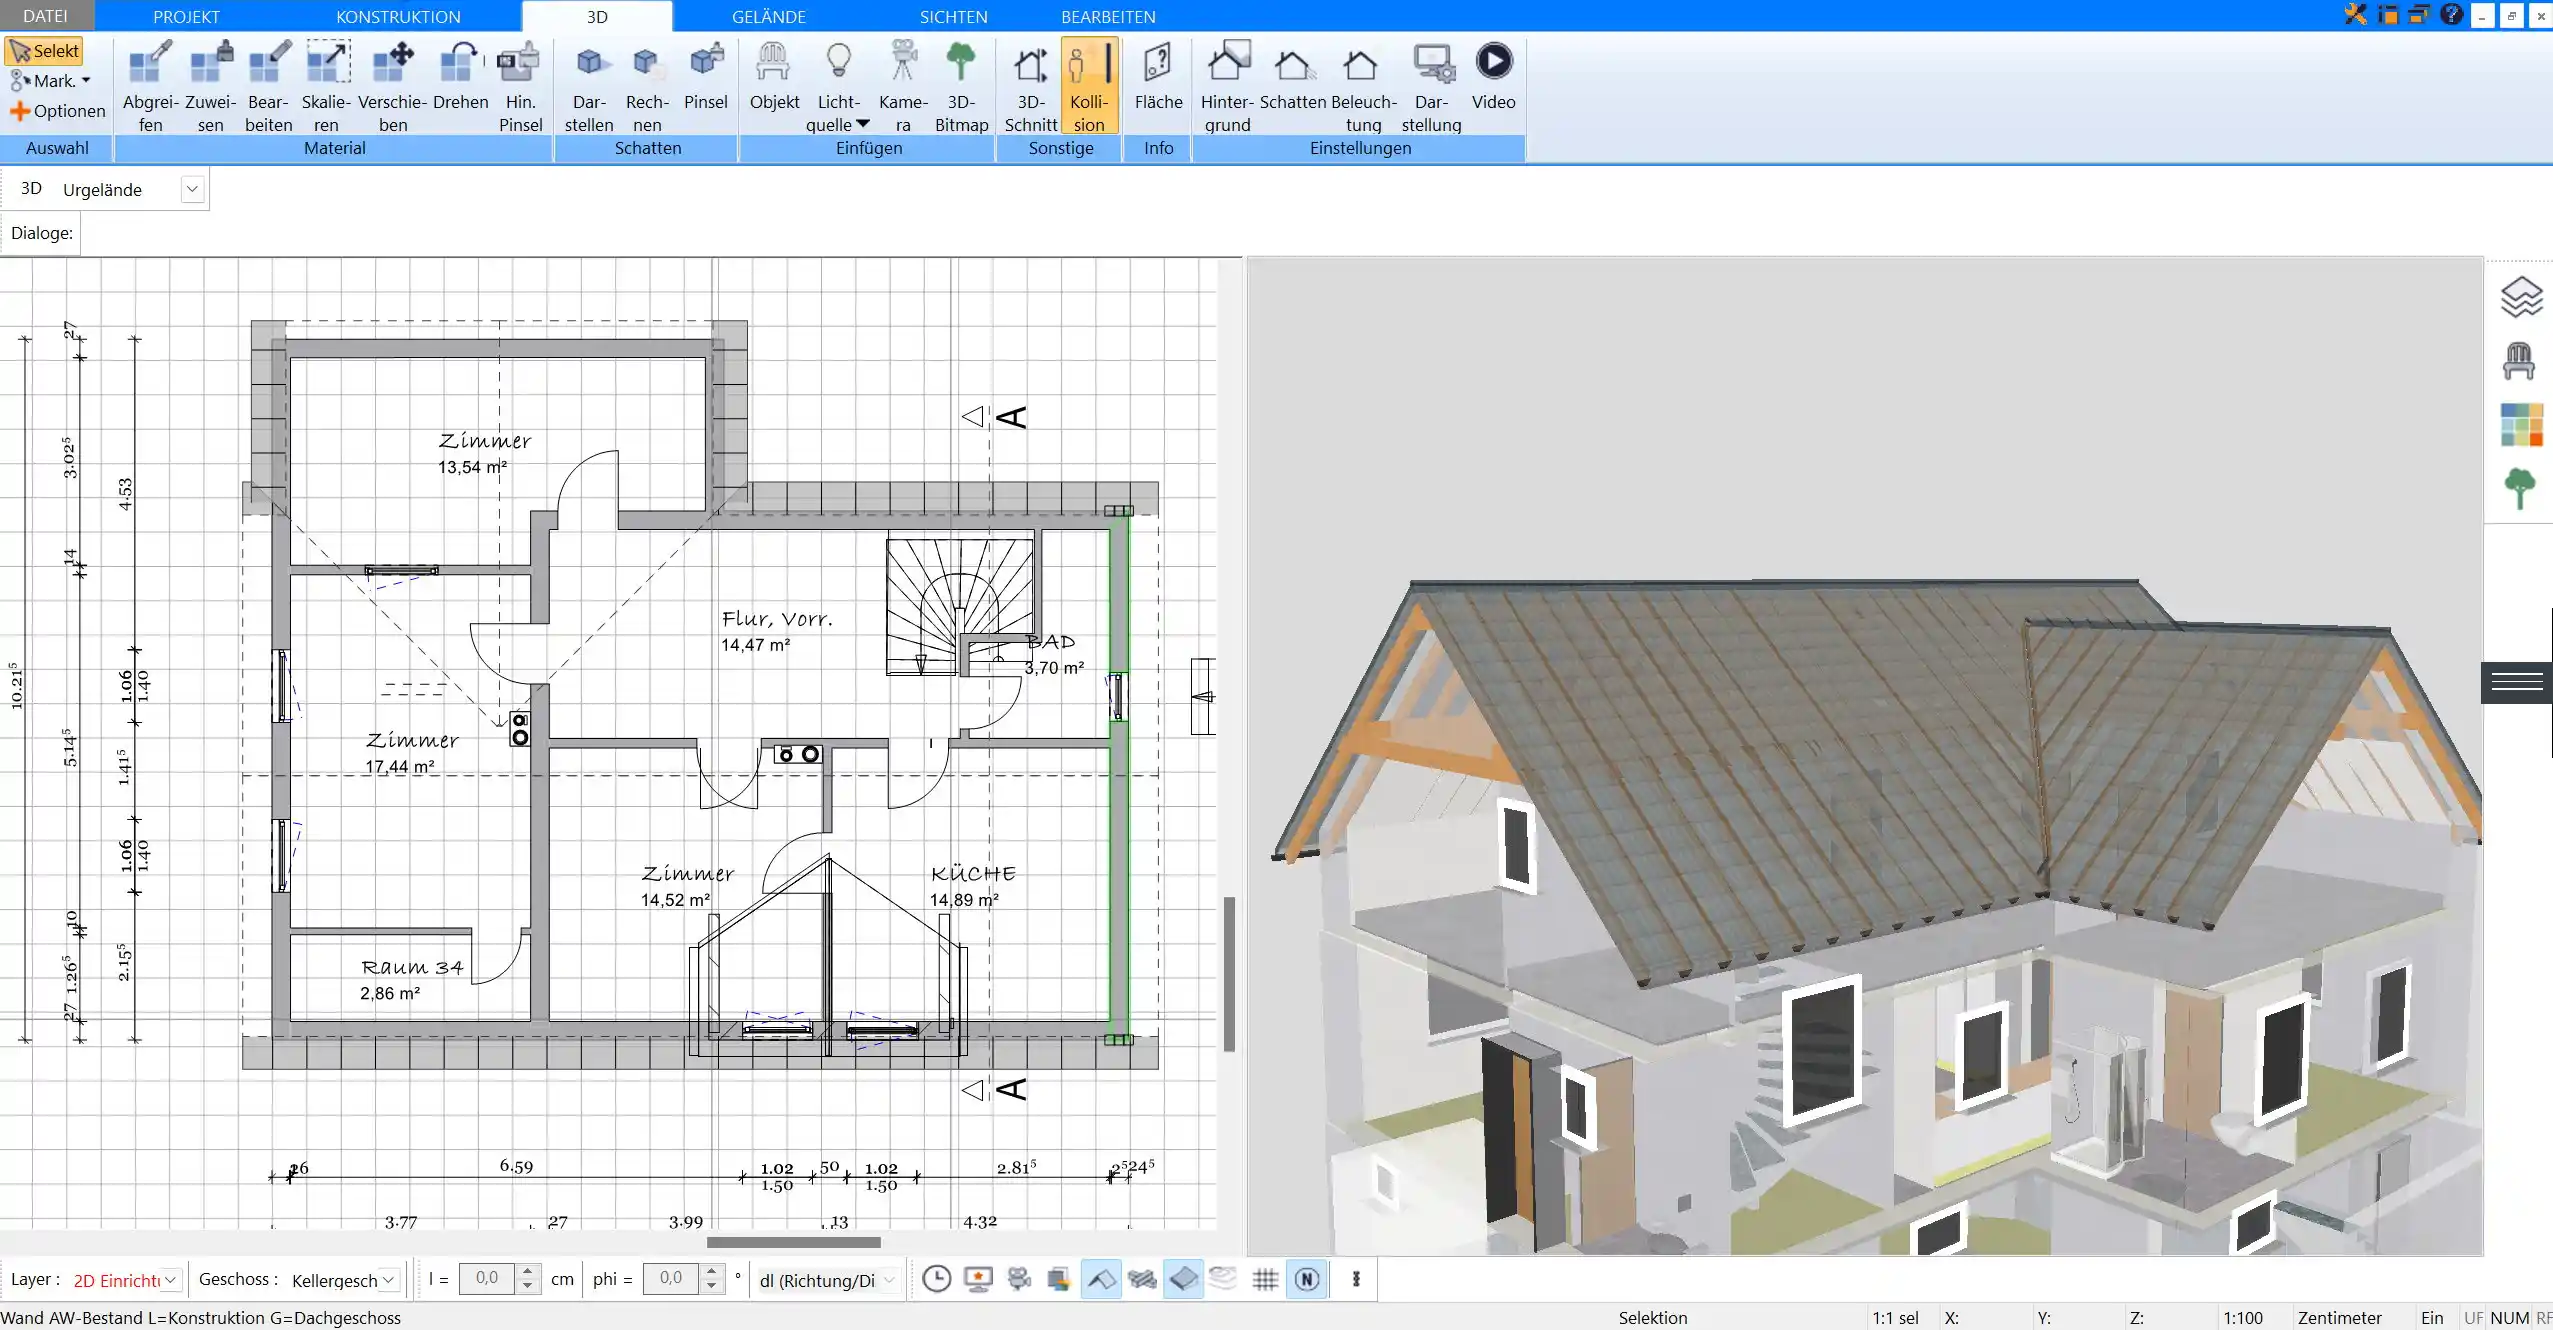2553x1330 pixels.
Task: Click the toolbar overflow dots at bottom
Action: pos(1356,1279)
